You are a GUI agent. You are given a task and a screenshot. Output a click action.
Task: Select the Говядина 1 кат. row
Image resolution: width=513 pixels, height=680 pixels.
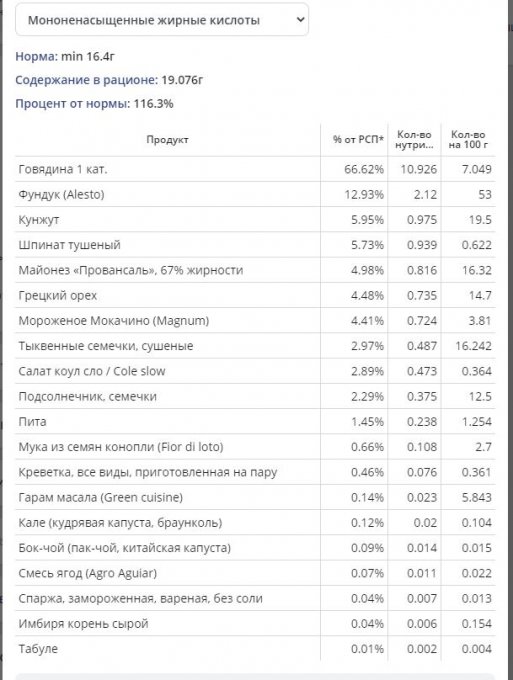(255, 169)
